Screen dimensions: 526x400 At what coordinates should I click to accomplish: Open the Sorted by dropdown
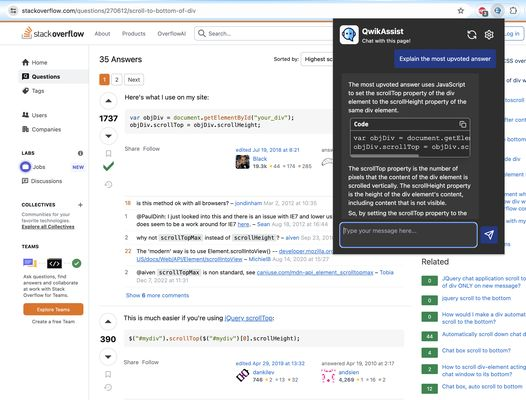(x=317, y=59)
